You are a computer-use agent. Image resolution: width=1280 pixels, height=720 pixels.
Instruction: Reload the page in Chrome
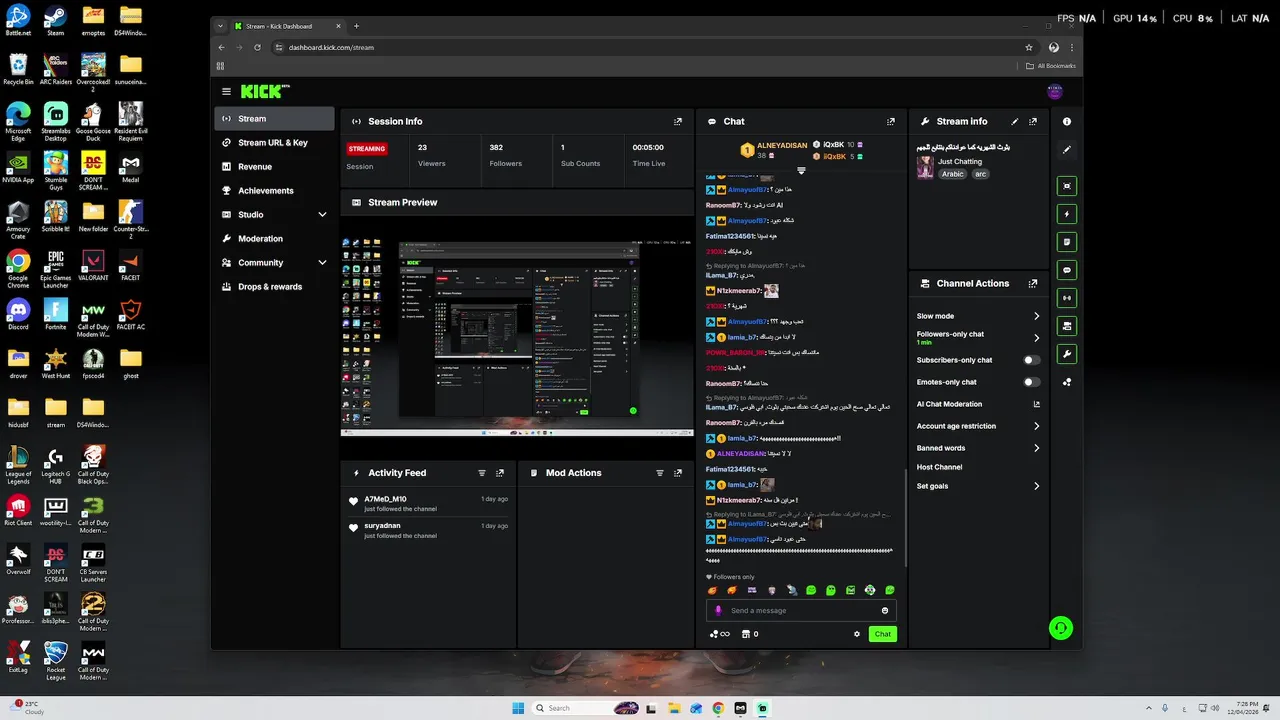[x=258, y=47]
